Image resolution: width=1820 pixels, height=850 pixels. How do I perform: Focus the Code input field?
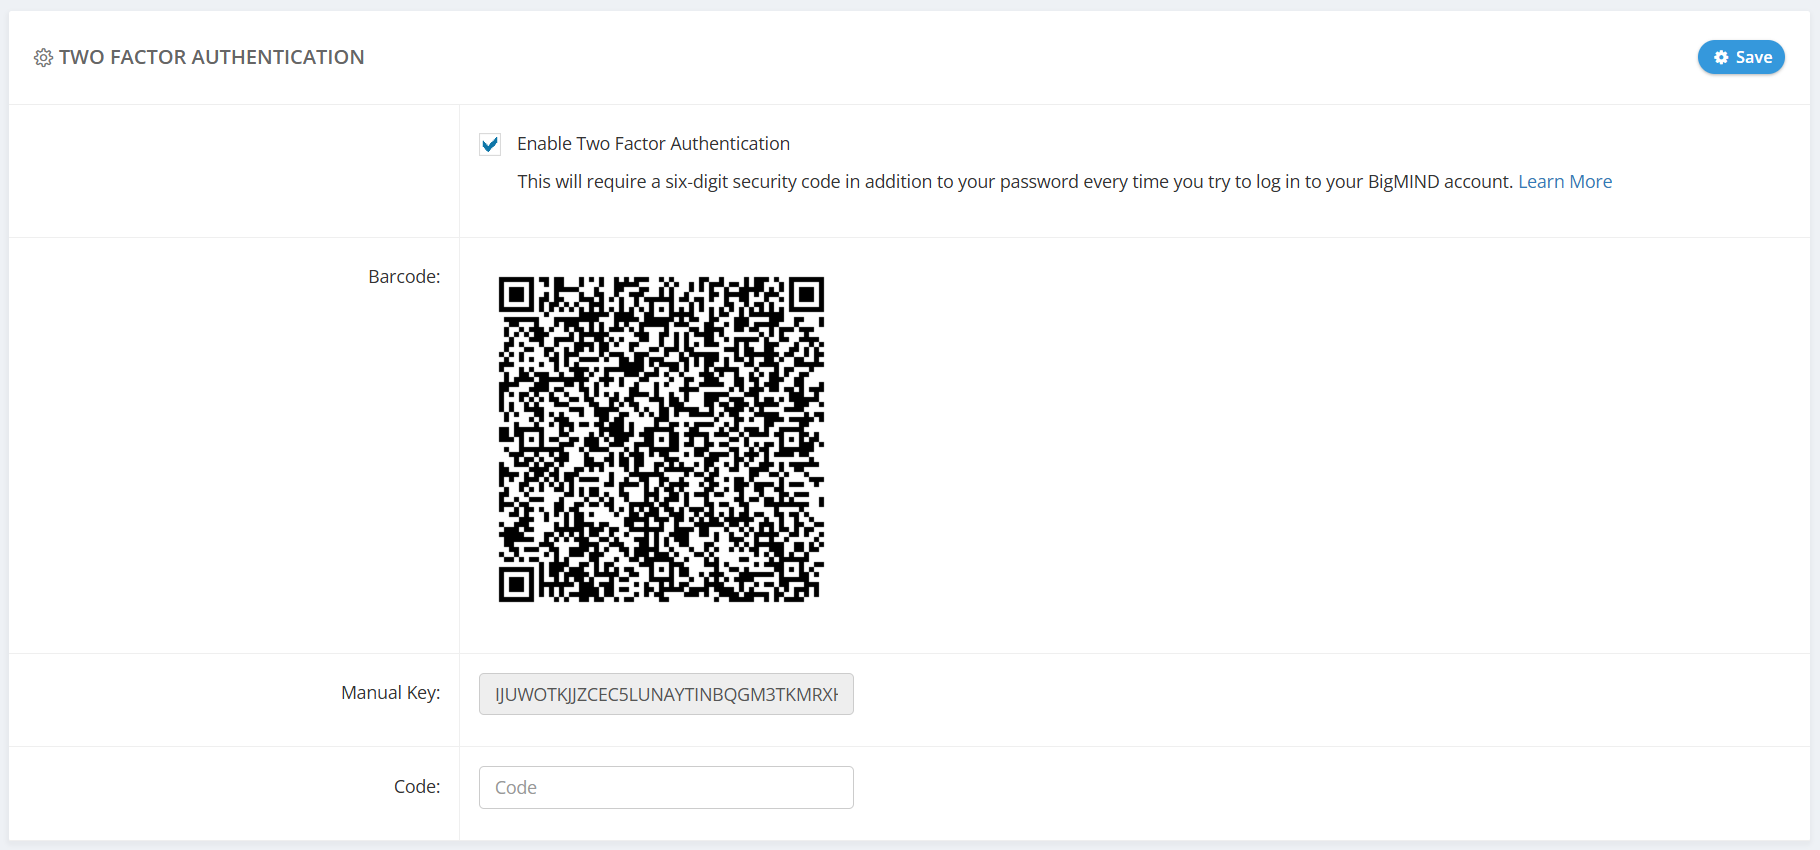click(x=666, y=788)
